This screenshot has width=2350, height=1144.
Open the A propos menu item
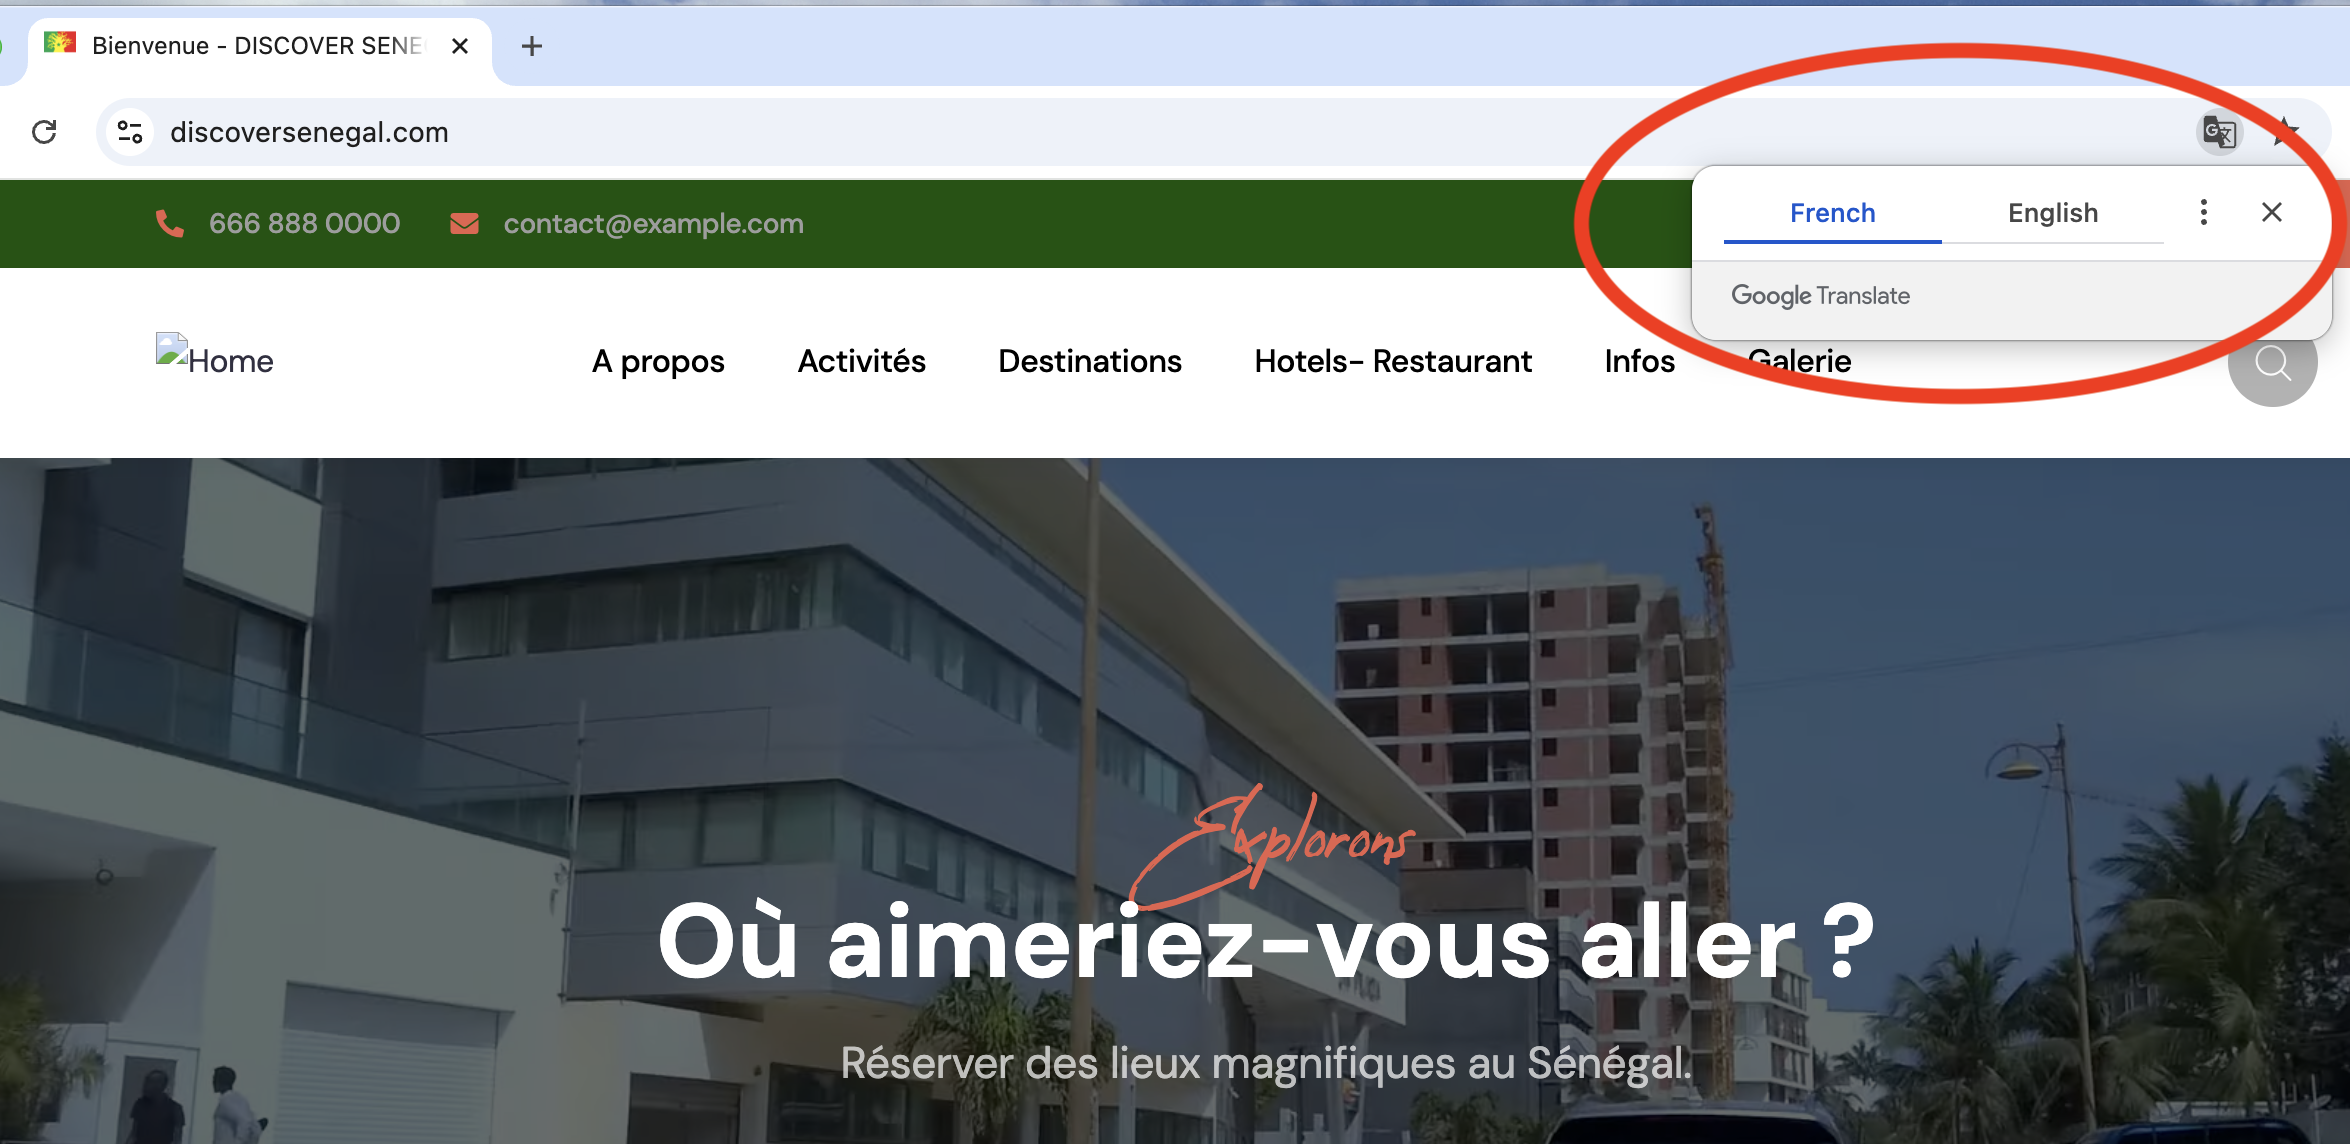658,361
